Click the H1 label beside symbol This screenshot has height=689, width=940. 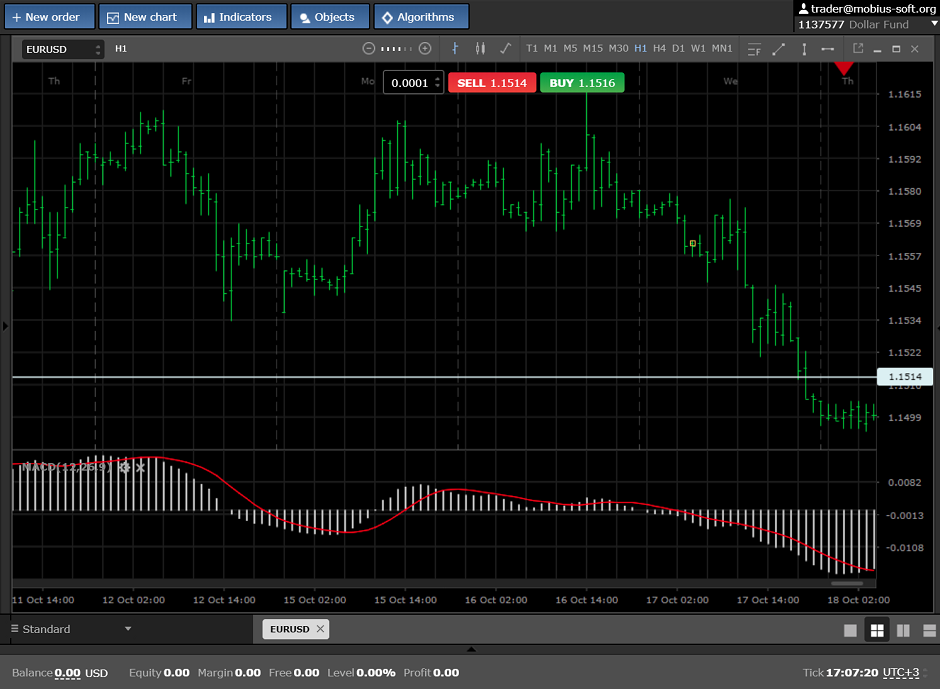pyautogui.click(x=121, y=49)
